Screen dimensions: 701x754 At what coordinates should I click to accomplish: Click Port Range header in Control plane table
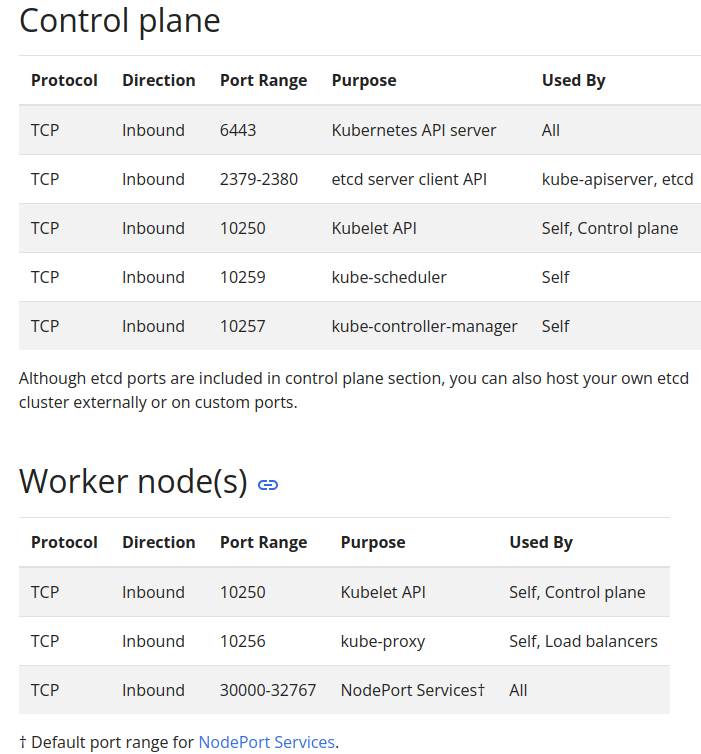click(x=263, y=80)
